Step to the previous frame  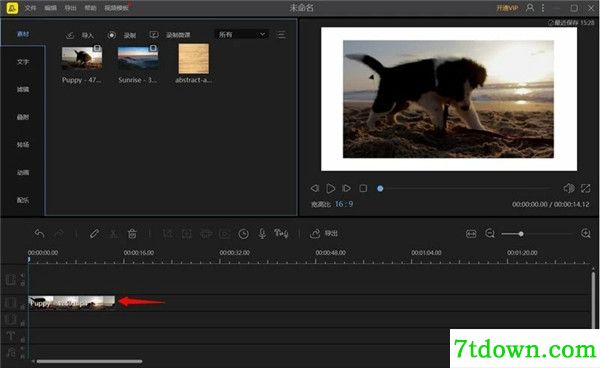[x=315, y=188]
